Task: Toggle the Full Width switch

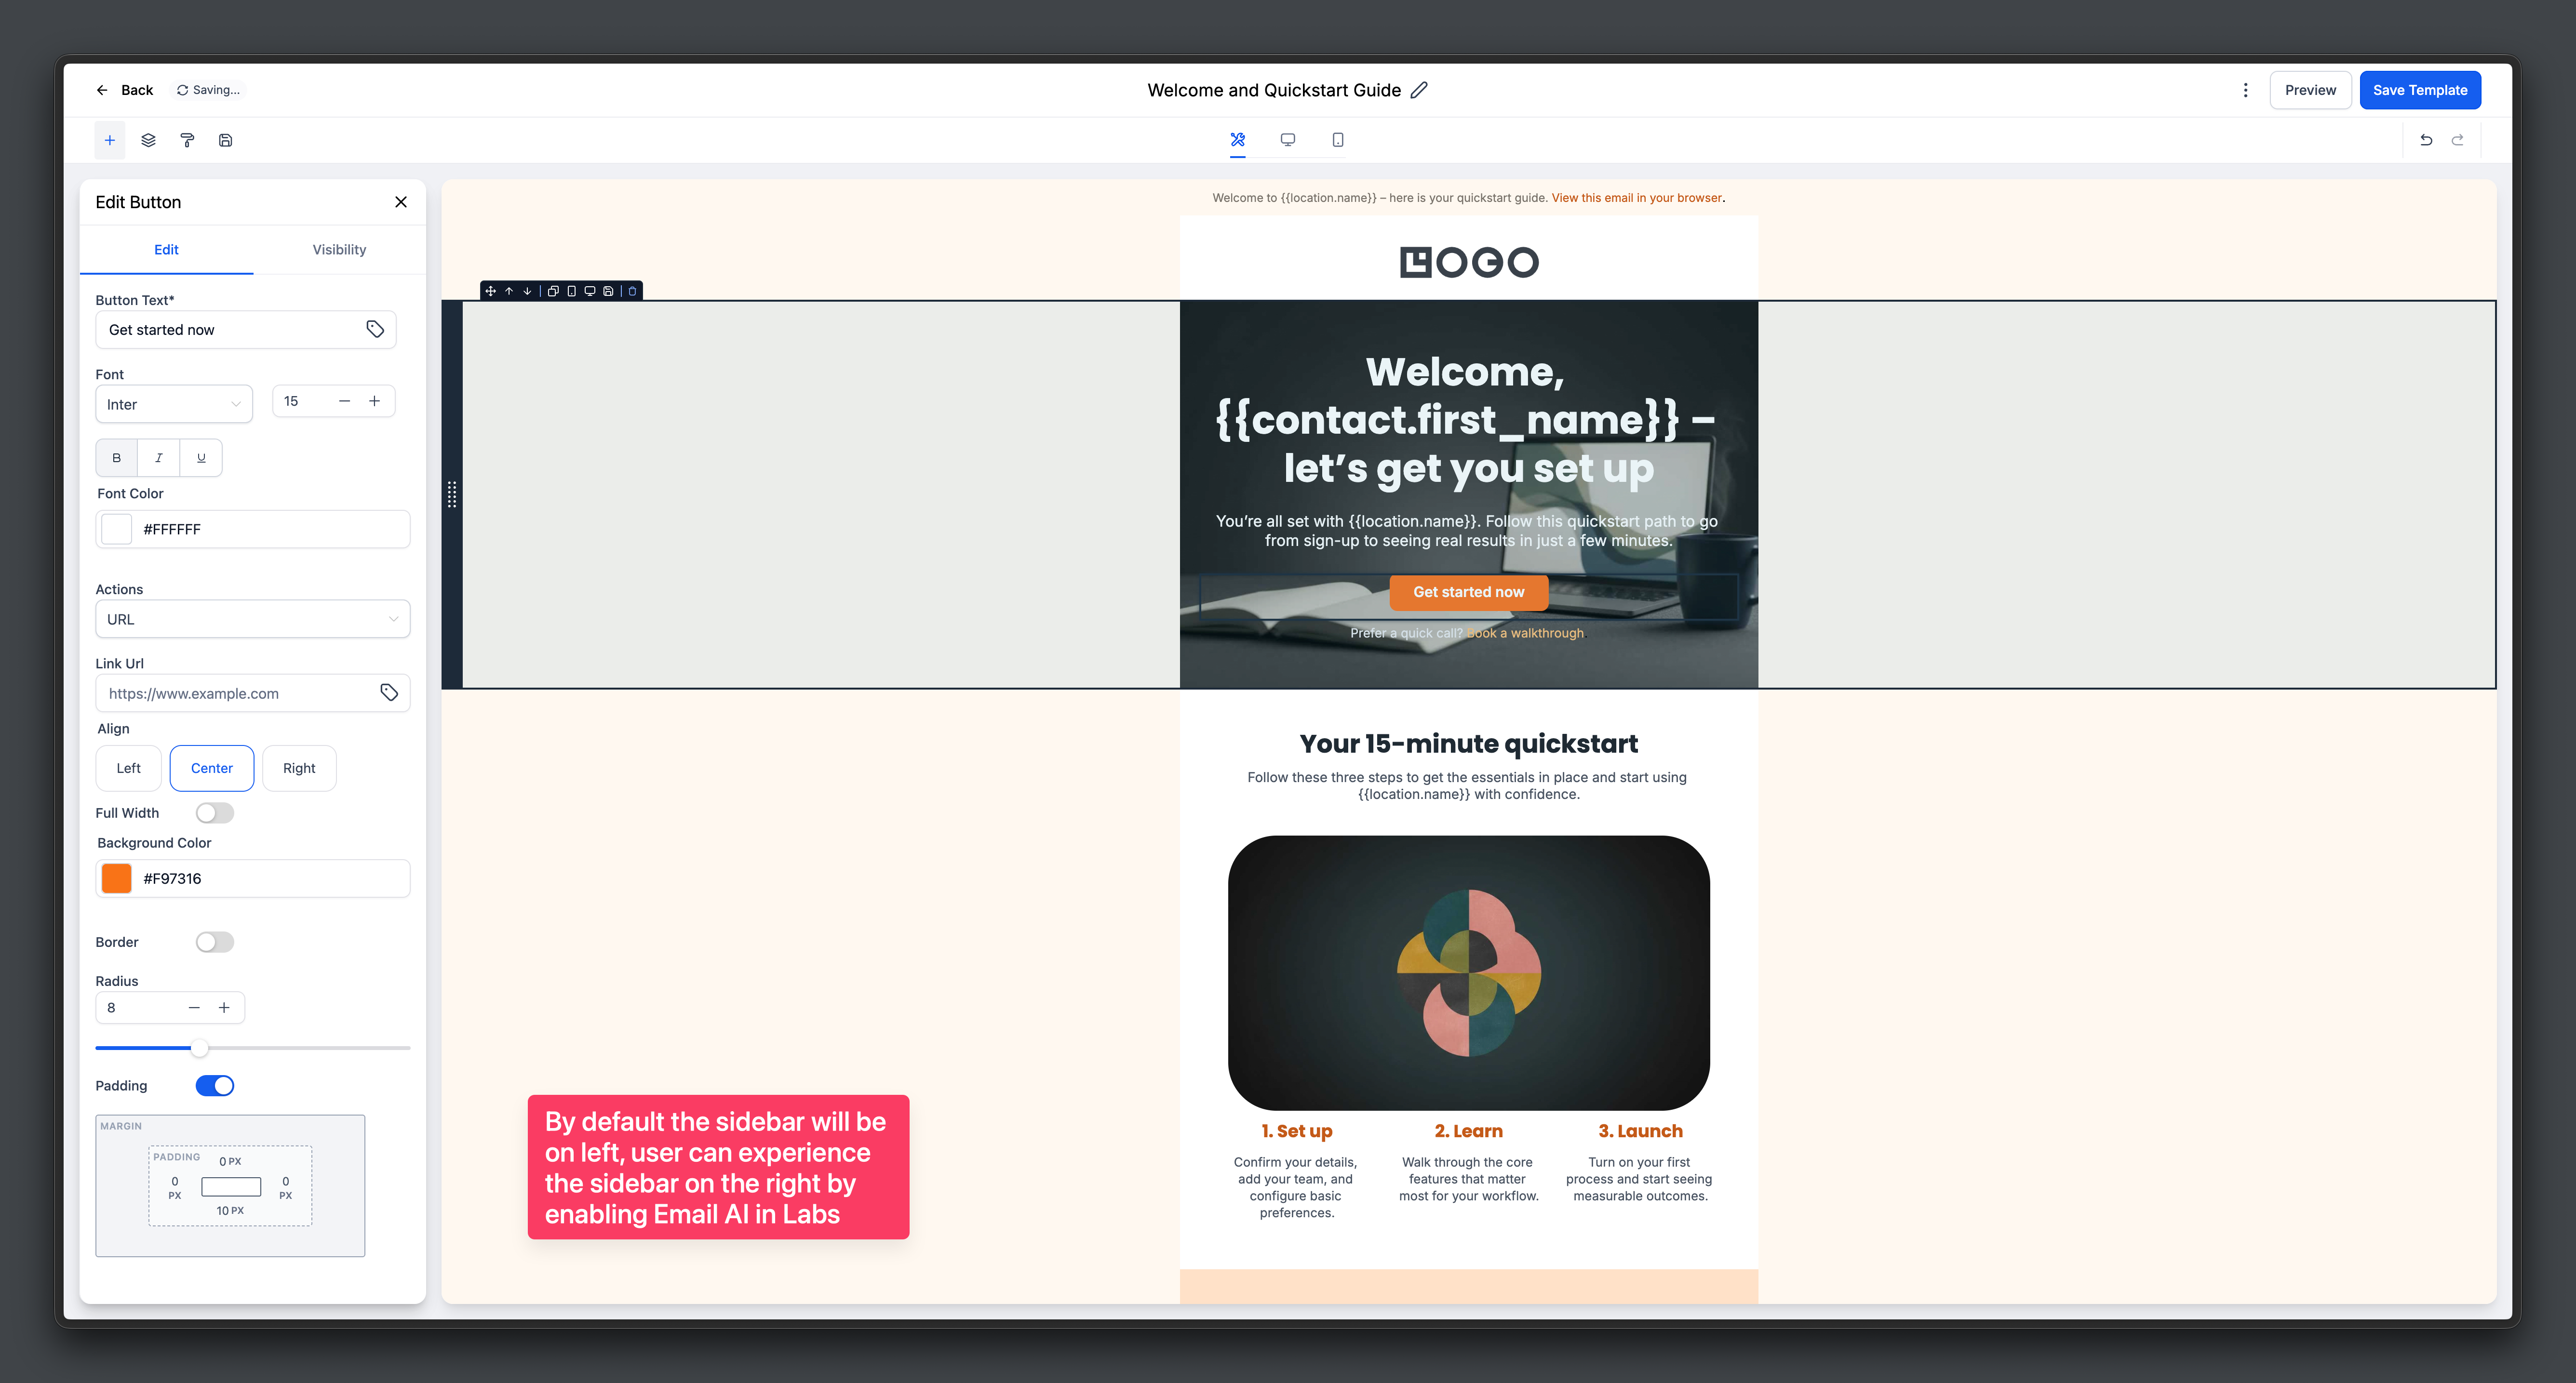Action: [215, 813]
